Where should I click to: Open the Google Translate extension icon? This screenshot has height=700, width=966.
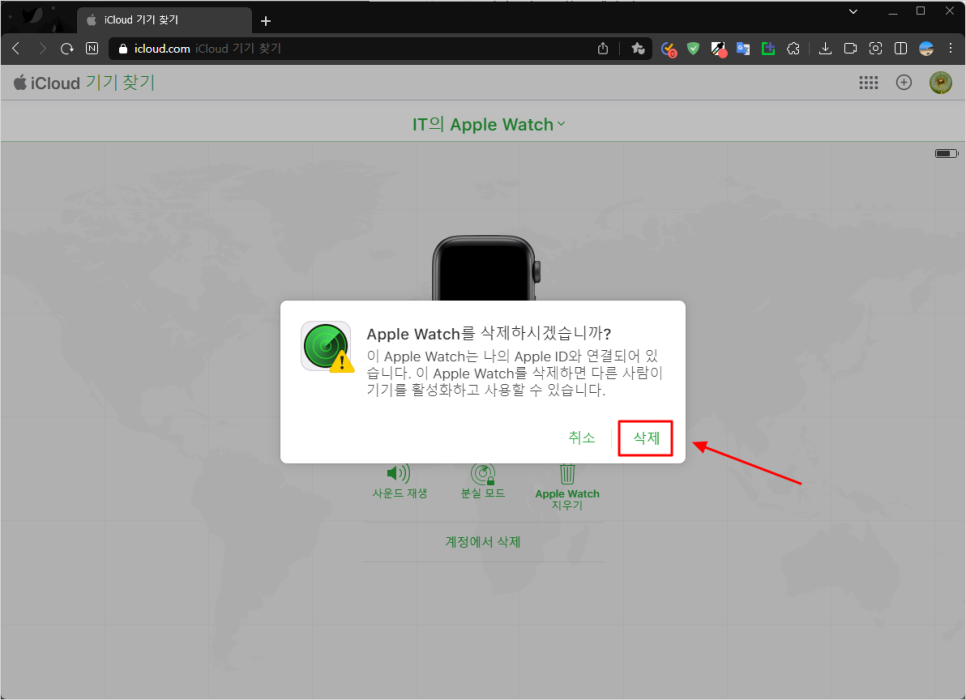tap(743, 48)
